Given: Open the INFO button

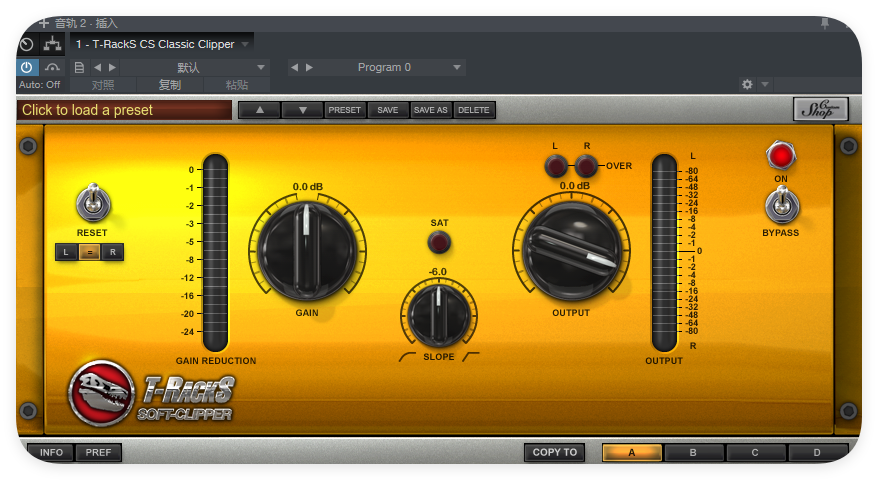Looking at the screenshot, I should (51, 452).
